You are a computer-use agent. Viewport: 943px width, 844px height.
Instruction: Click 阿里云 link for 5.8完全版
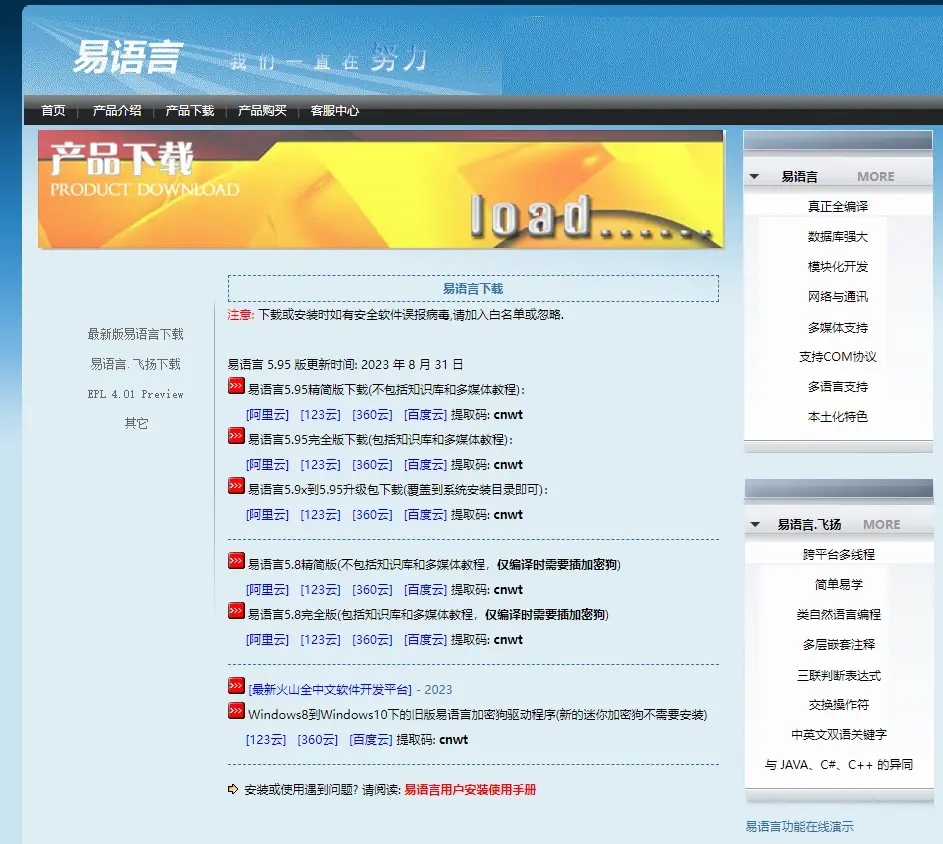coord(267,639)
